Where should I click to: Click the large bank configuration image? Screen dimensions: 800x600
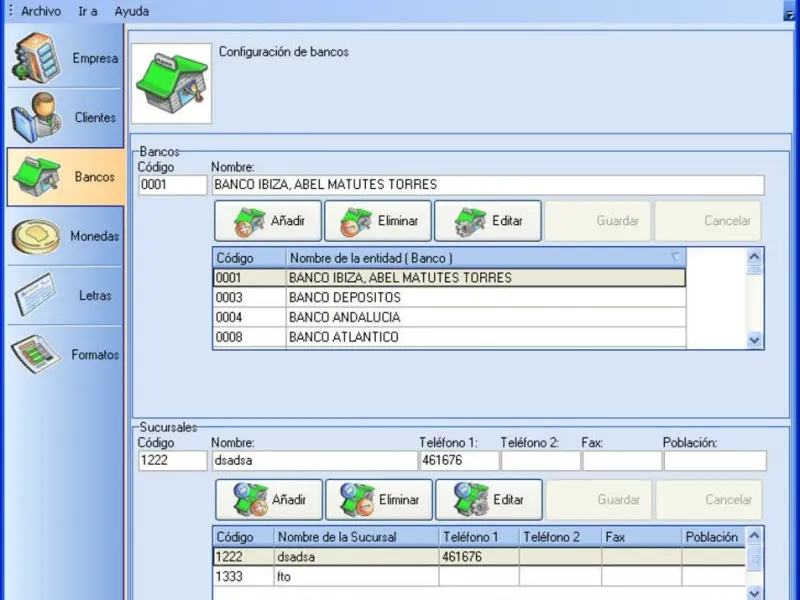171,83
